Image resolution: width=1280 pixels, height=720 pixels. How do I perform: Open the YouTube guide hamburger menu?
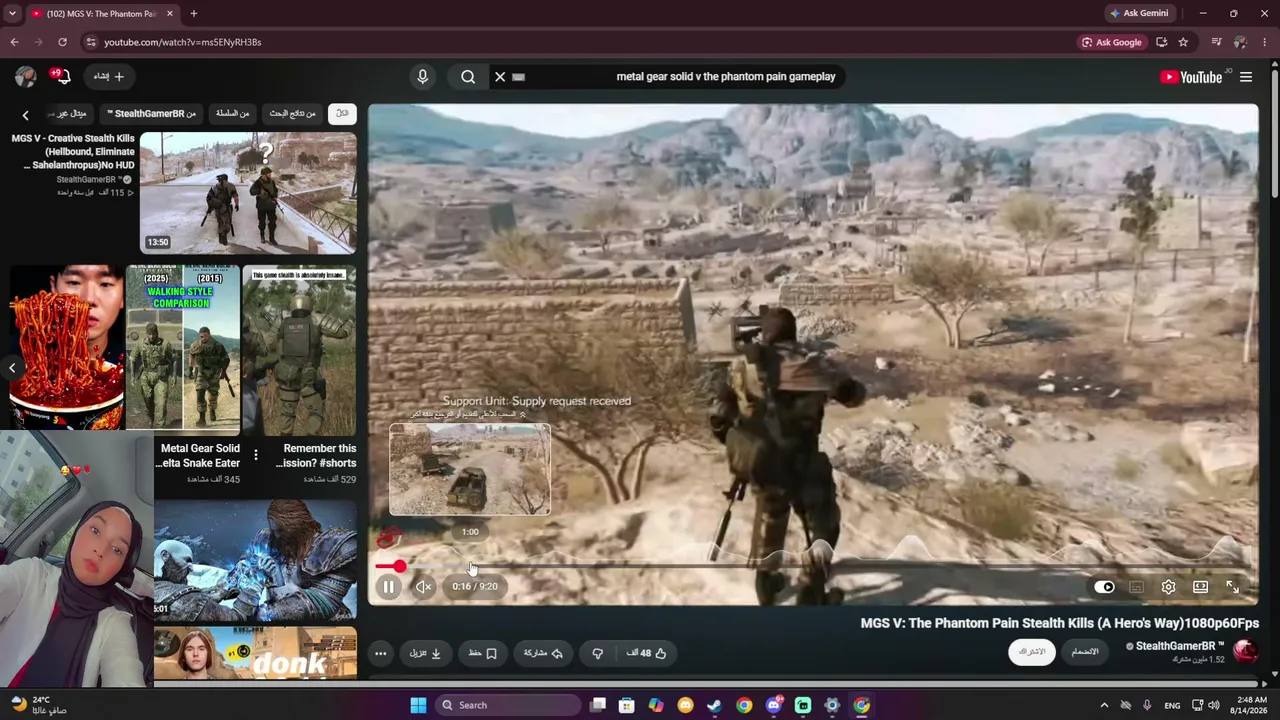tap(1246, 77)
